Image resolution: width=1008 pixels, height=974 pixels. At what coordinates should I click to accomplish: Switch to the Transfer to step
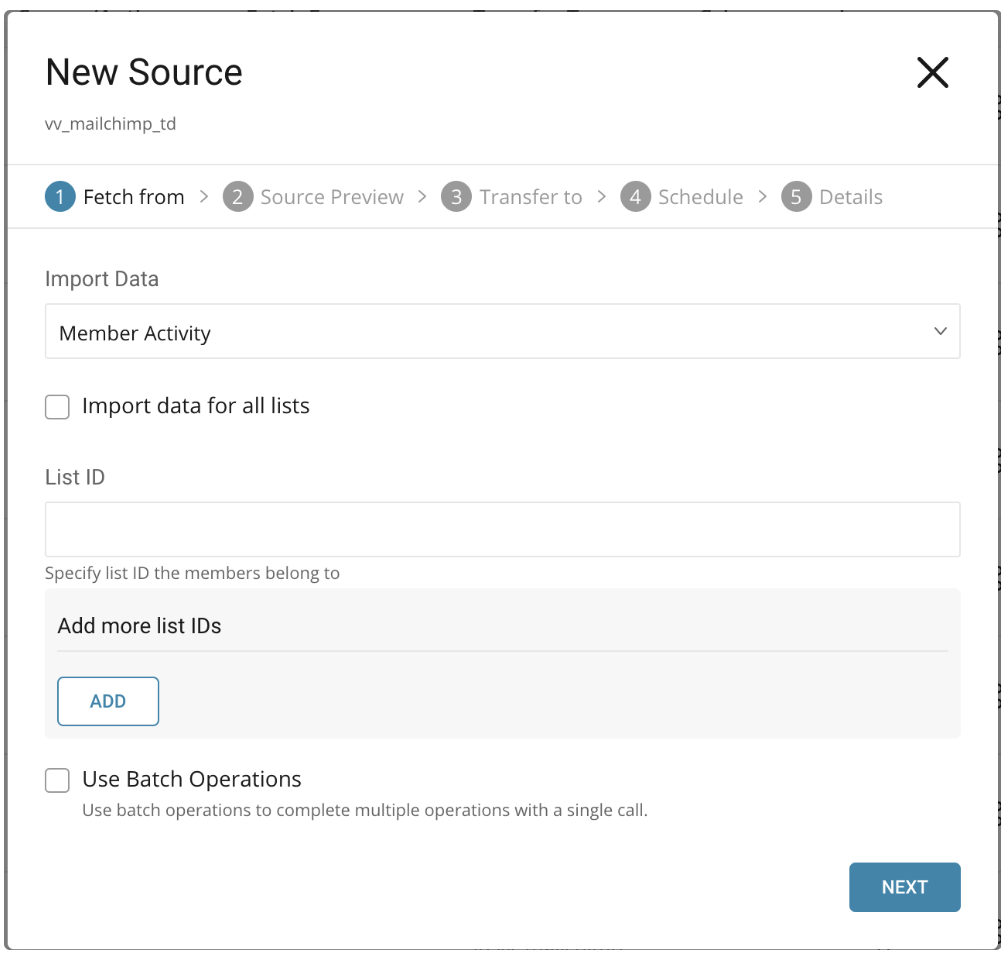530,197
